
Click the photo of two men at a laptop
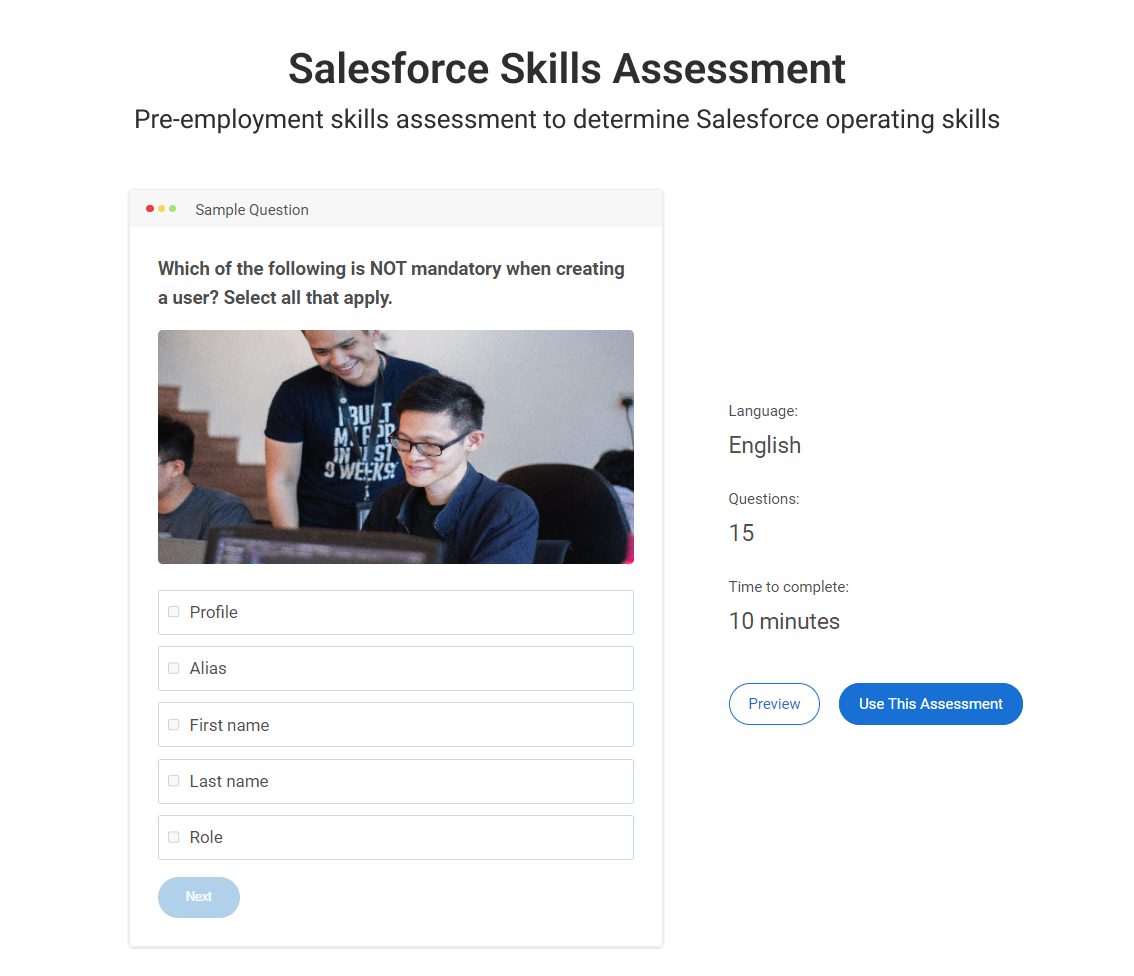(396, 447)
